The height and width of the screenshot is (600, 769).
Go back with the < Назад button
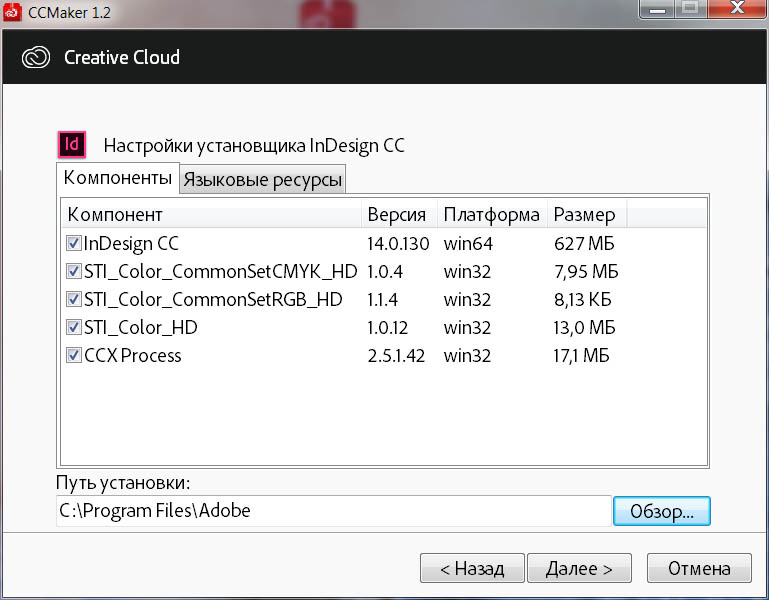(x=472, y=568)
